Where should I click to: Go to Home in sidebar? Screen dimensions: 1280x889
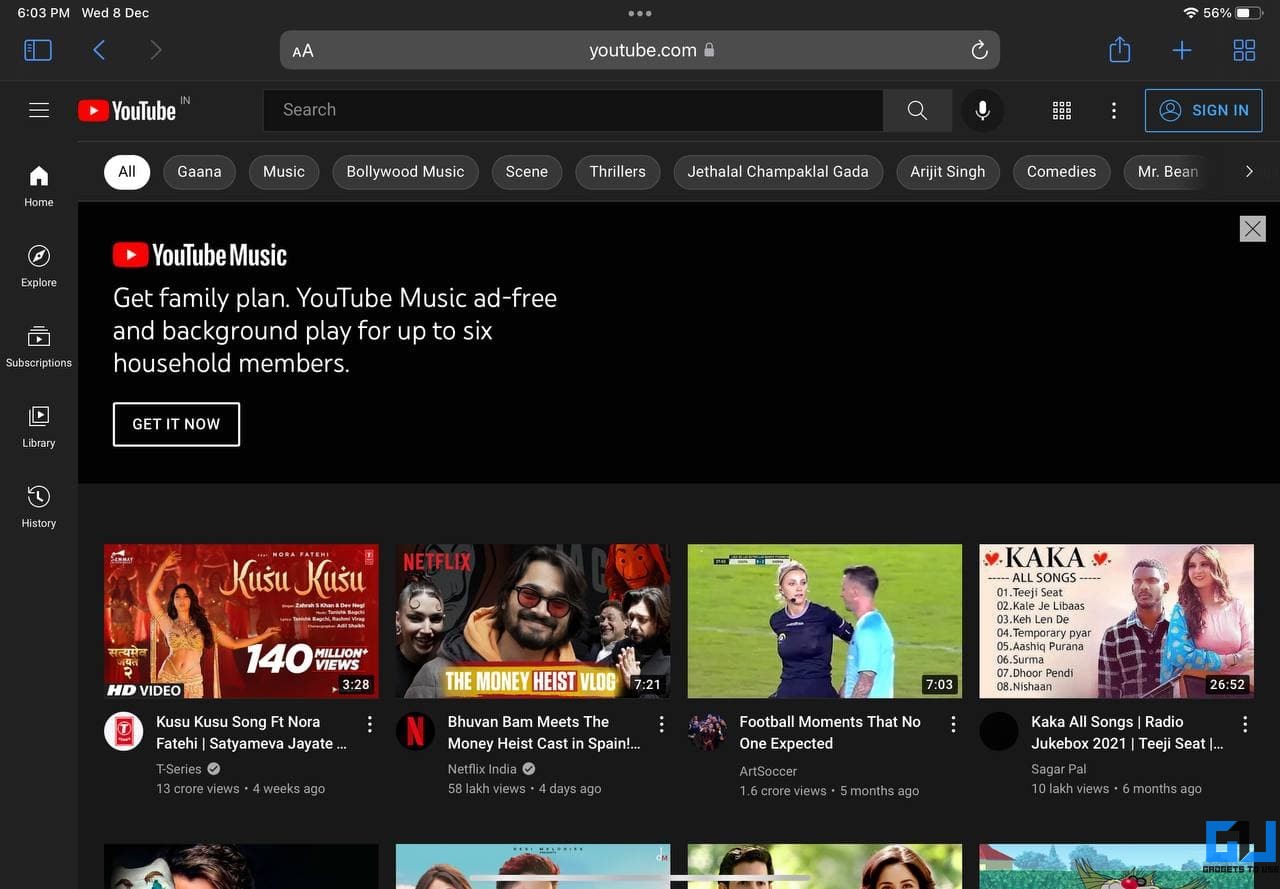[x=39, y=186]
